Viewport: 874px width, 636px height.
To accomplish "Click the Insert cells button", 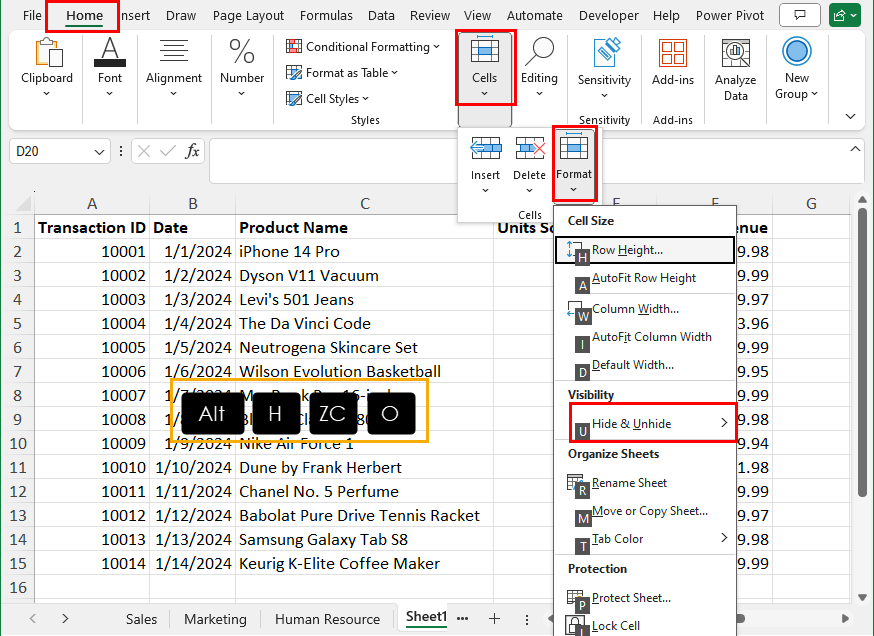I will pos(485,165).
